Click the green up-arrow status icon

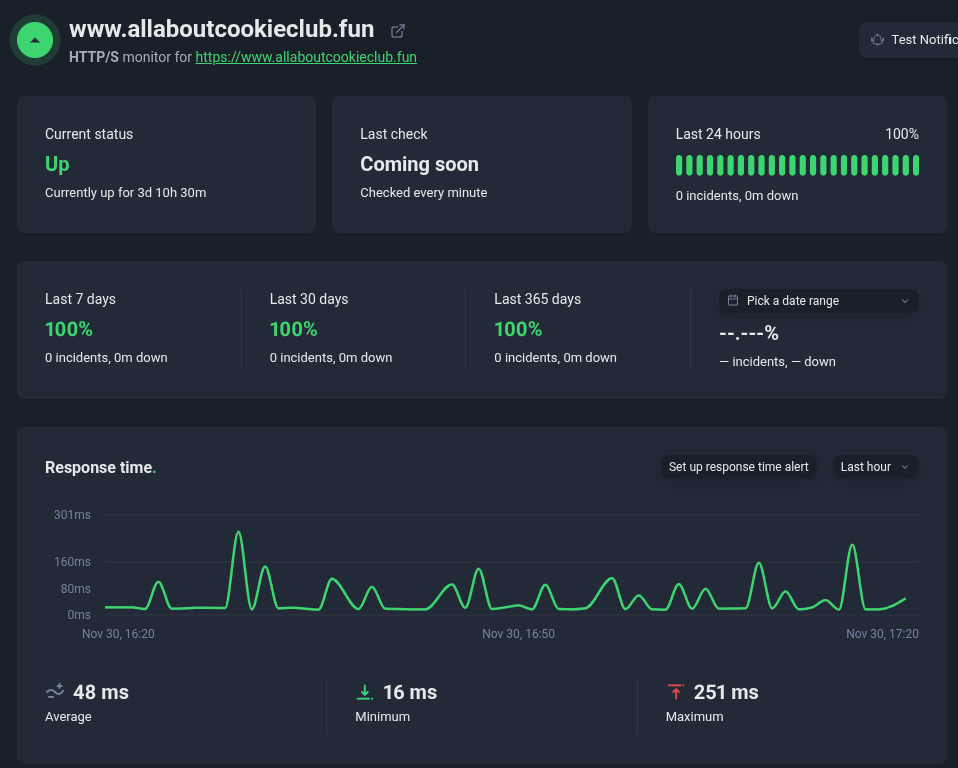coord(34,40)
